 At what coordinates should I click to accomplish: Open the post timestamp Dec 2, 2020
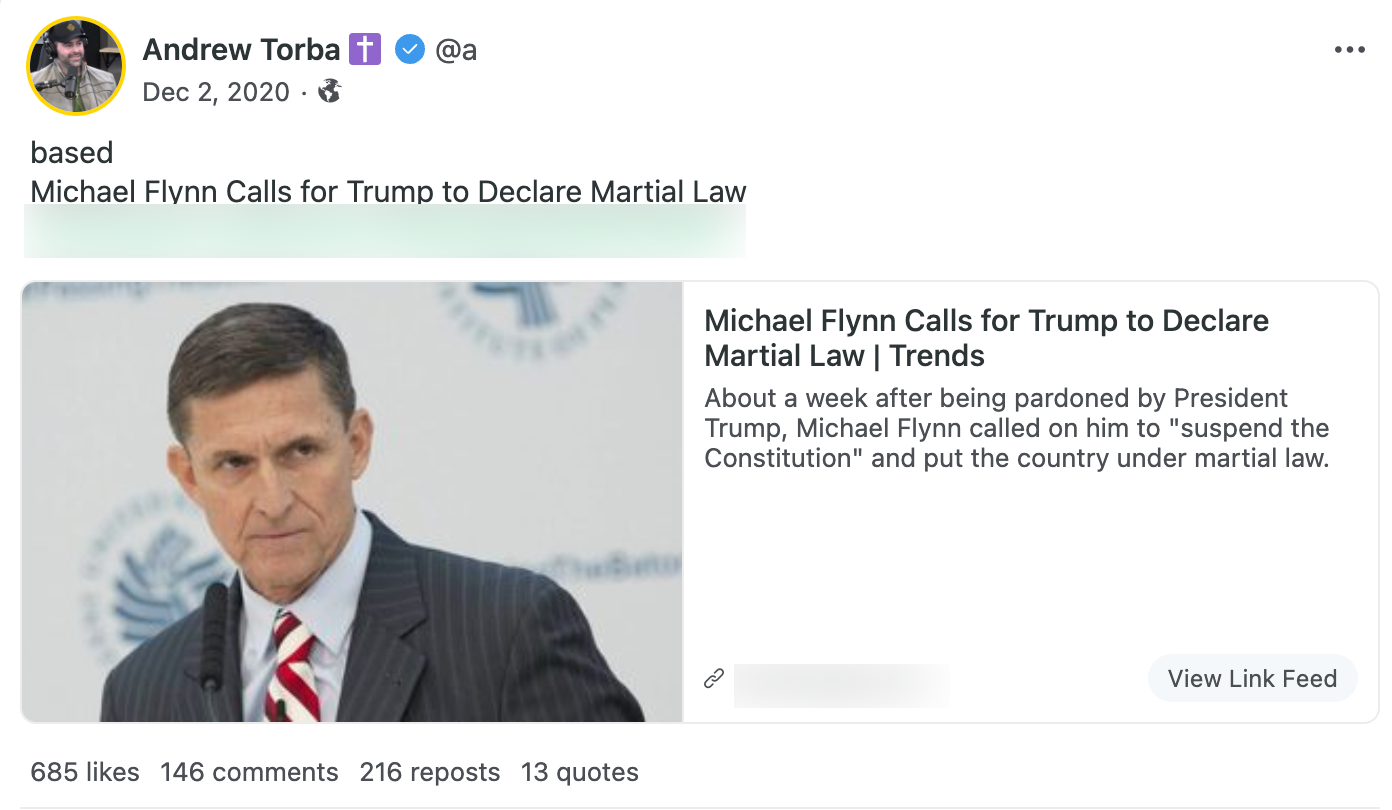[217, 91]
